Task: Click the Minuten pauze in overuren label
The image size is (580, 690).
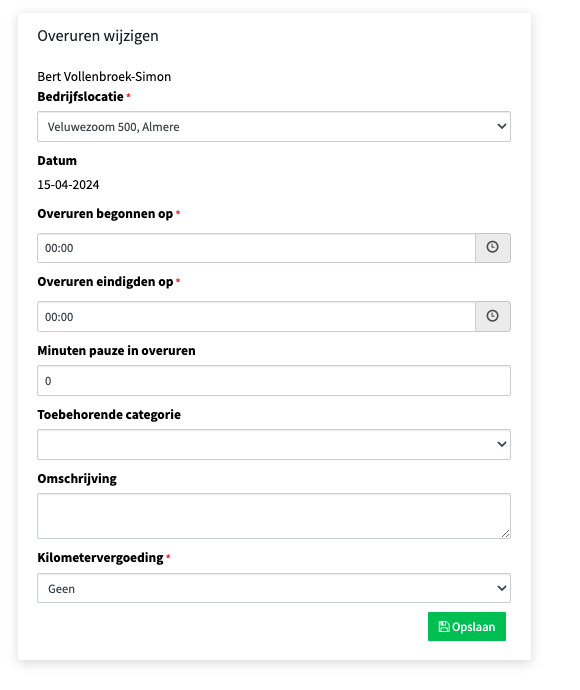Action: pyautogui.click(x=117, y=351)
